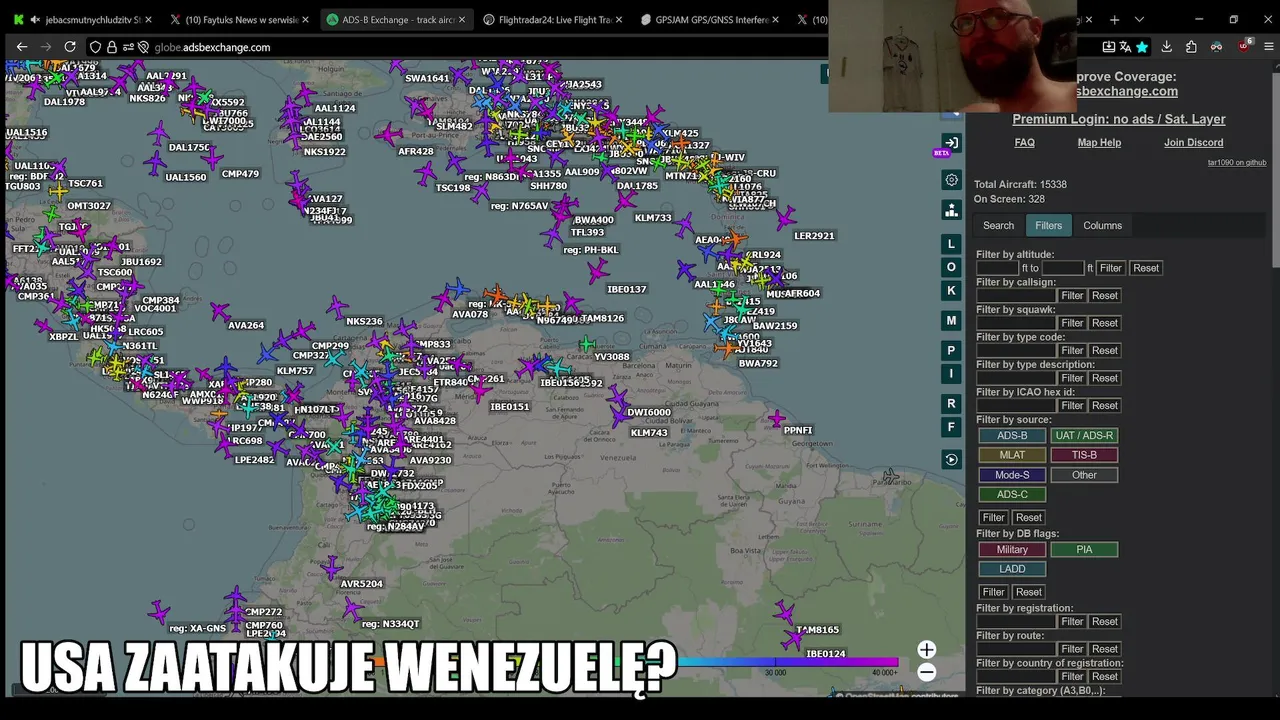This screenshot has height=720, width=1280.
Task: Open Premium Login link
Action: 1118,119
